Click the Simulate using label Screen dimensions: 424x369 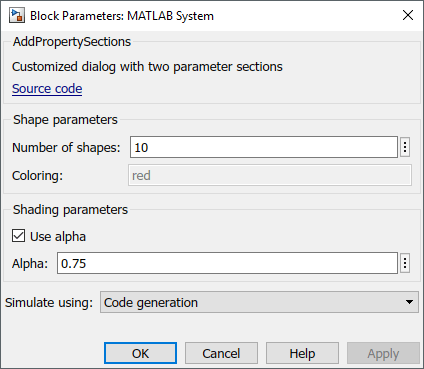(x=49, y=303)
